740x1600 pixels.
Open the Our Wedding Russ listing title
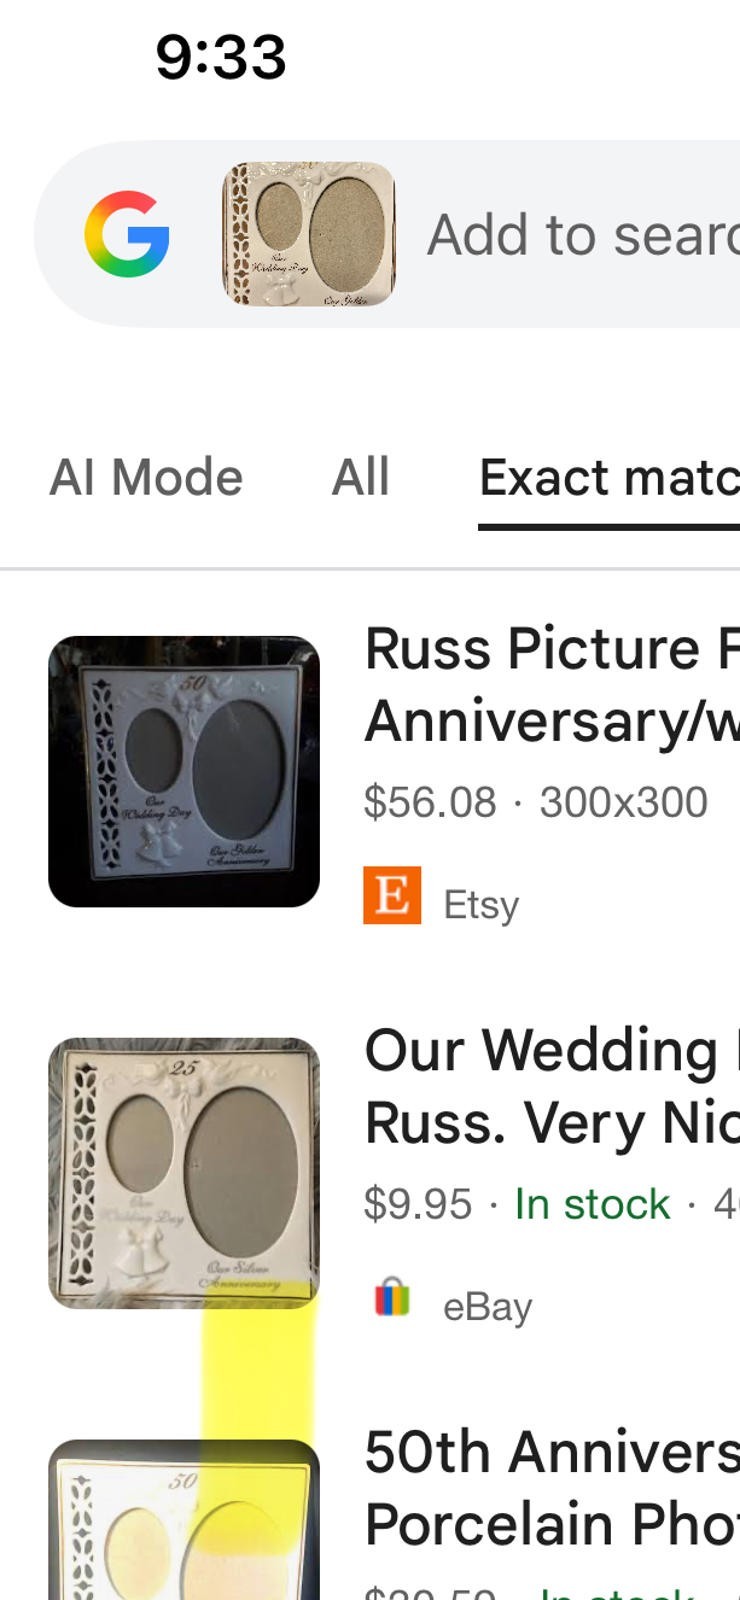coord(552,1086)
